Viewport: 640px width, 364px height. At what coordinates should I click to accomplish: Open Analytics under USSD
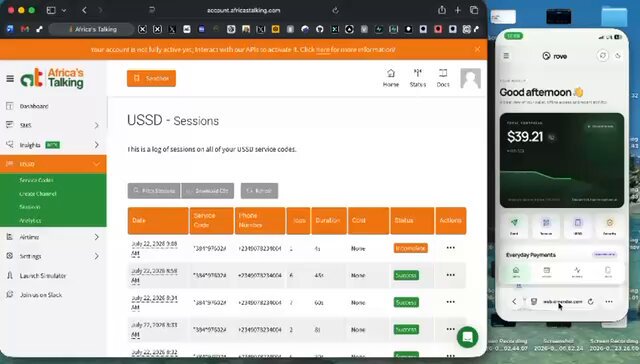(30, 220)
